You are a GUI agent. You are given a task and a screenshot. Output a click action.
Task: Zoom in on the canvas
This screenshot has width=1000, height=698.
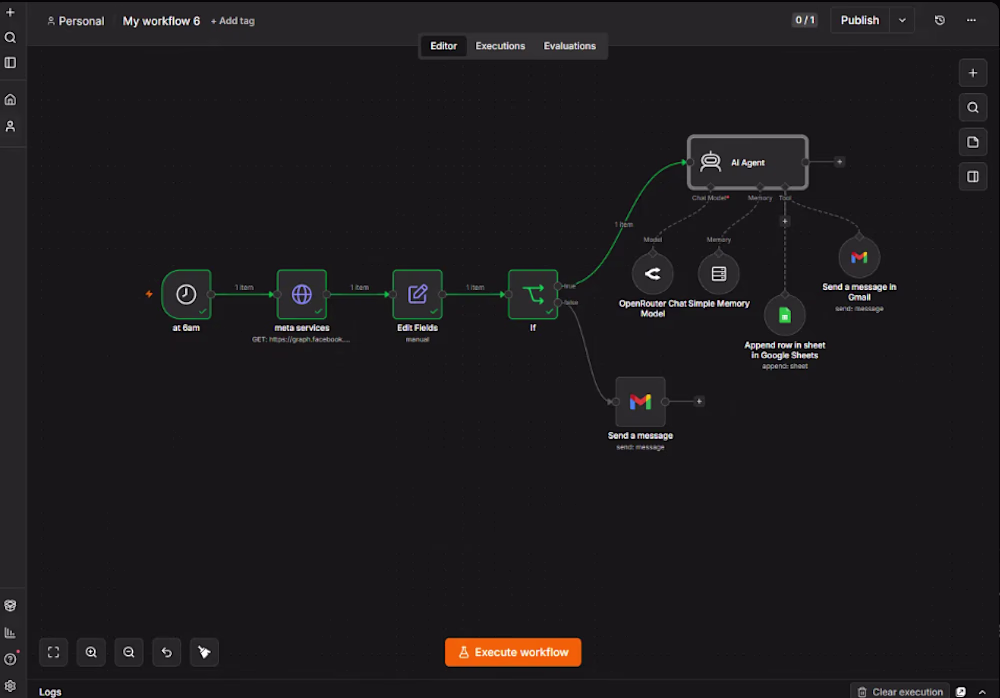pos(91,652)
